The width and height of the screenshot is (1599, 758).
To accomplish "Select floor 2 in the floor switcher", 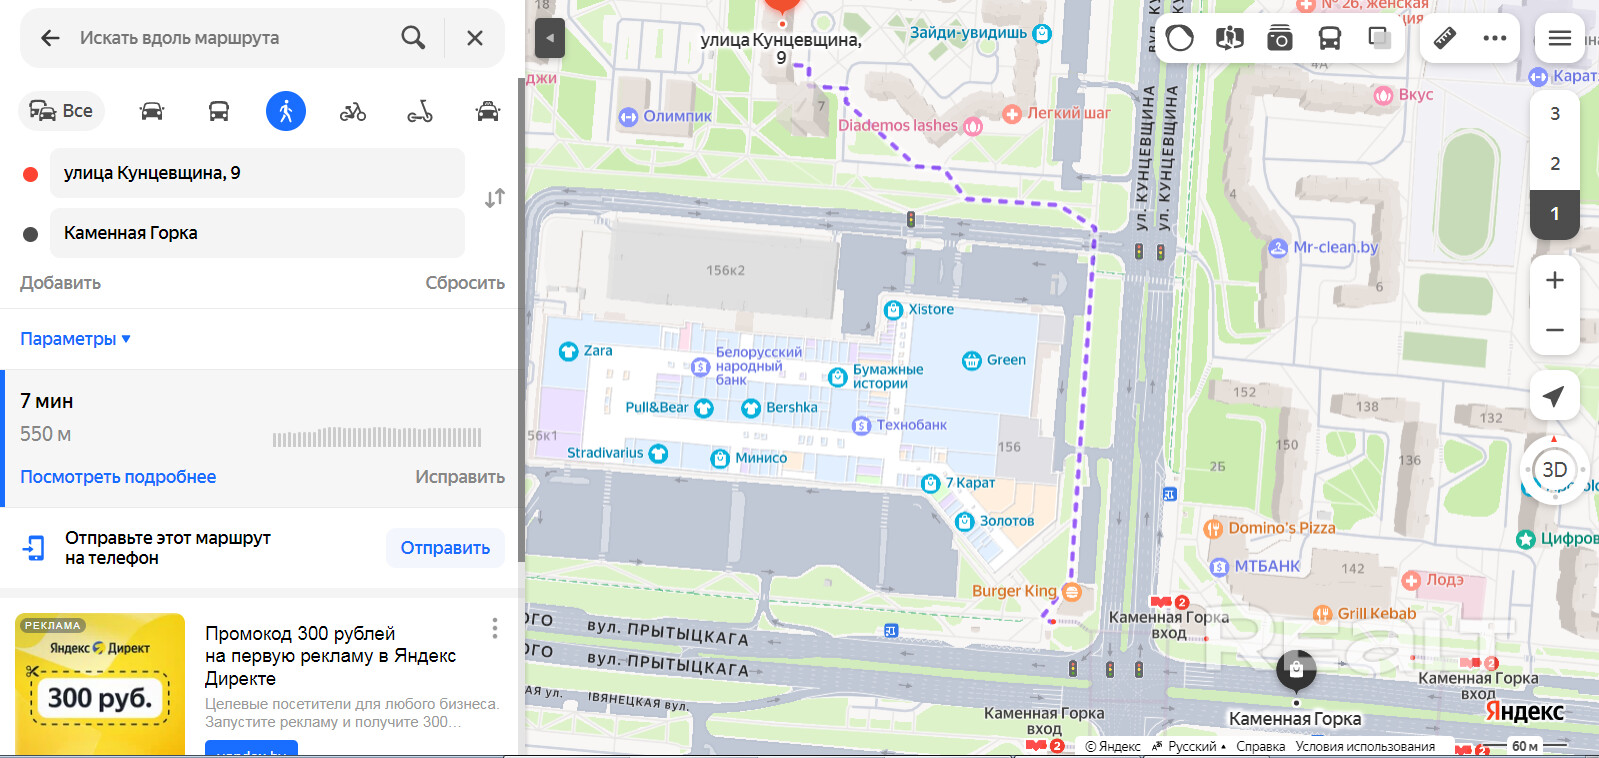I will [x=1555, y=164].
